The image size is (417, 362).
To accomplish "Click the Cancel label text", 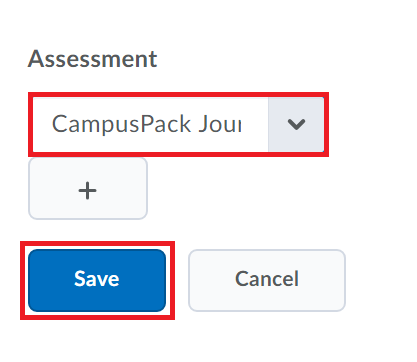I will coord(267,279).
